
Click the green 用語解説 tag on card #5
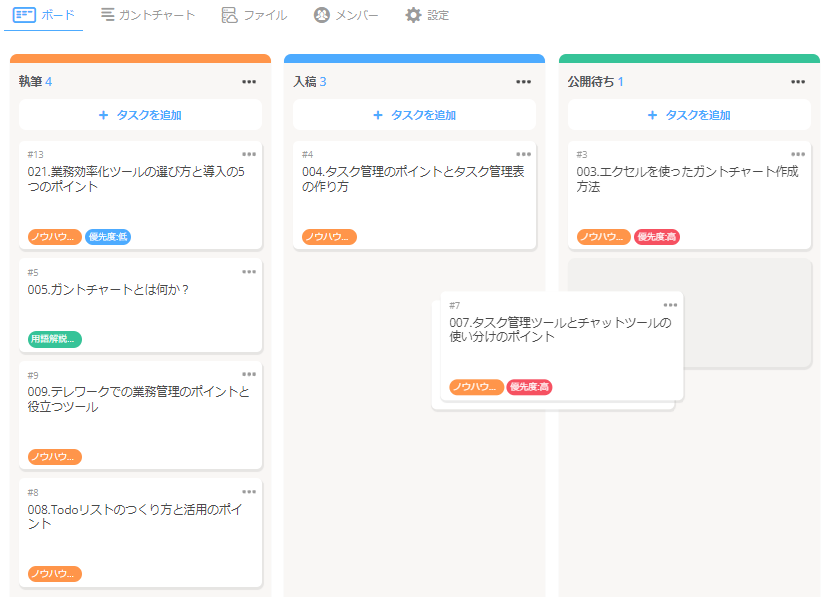[55, 339]
